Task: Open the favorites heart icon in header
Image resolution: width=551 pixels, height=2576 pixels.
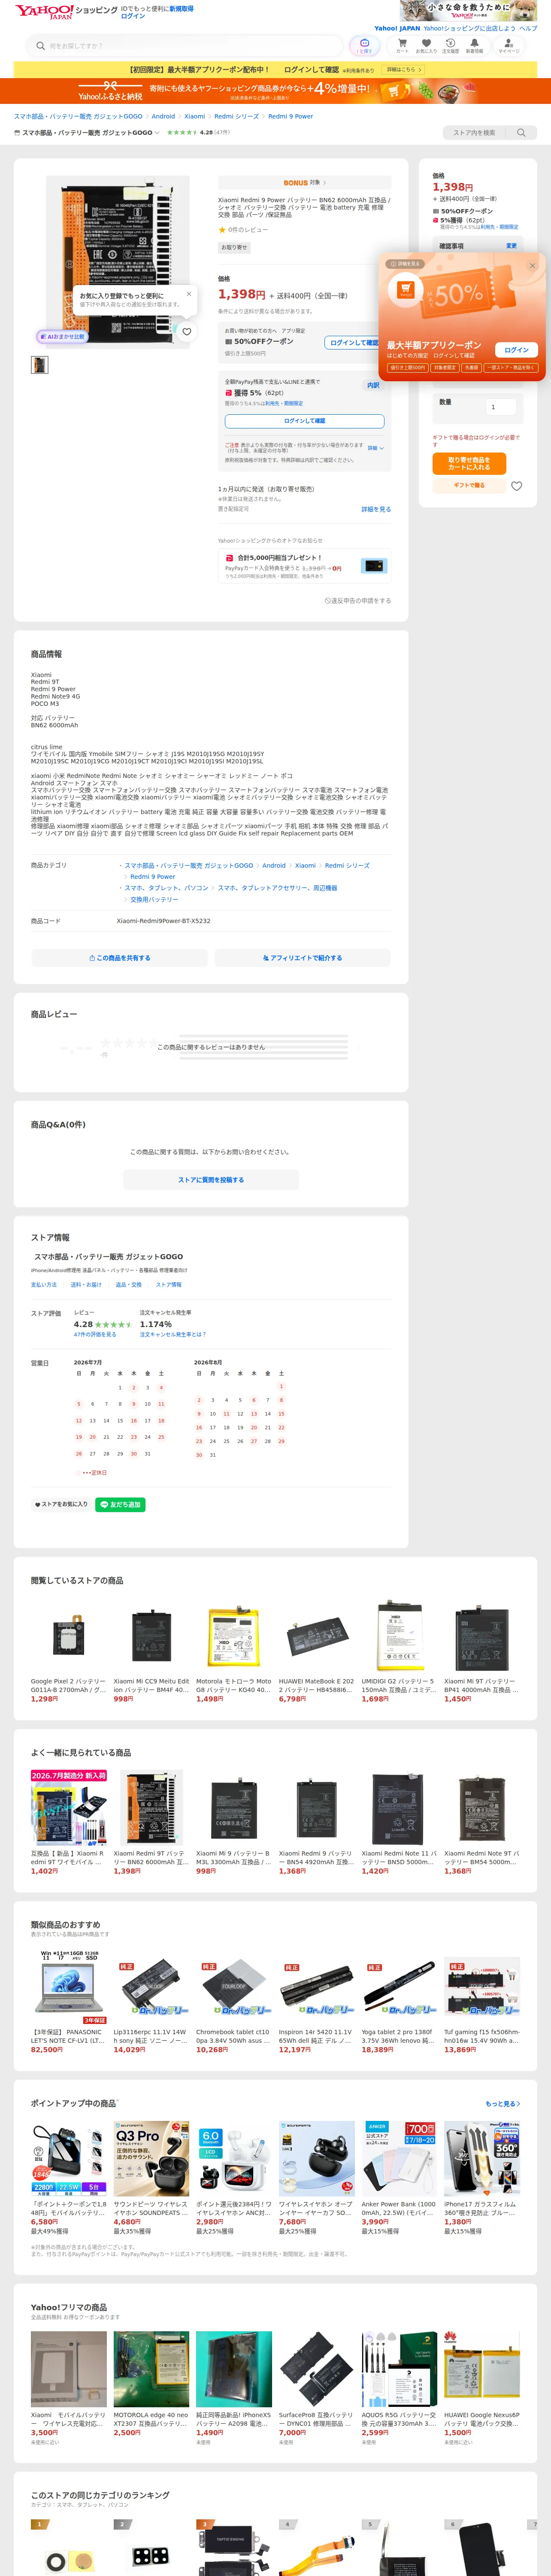Action: (426, 45)
